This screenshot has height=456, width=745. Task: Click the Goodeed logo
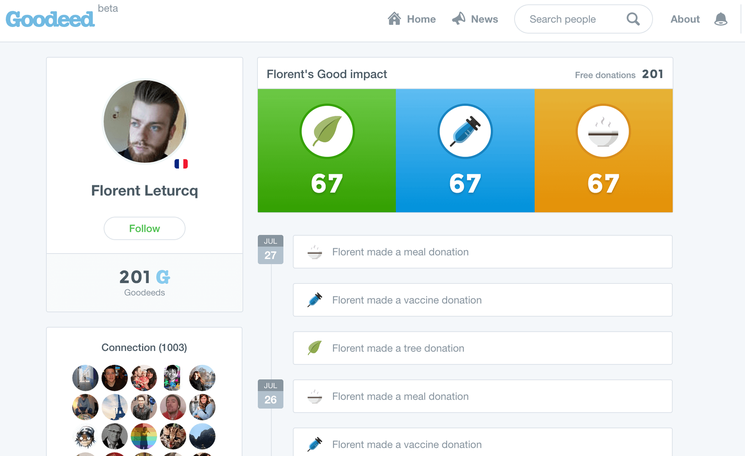(50, 19)
